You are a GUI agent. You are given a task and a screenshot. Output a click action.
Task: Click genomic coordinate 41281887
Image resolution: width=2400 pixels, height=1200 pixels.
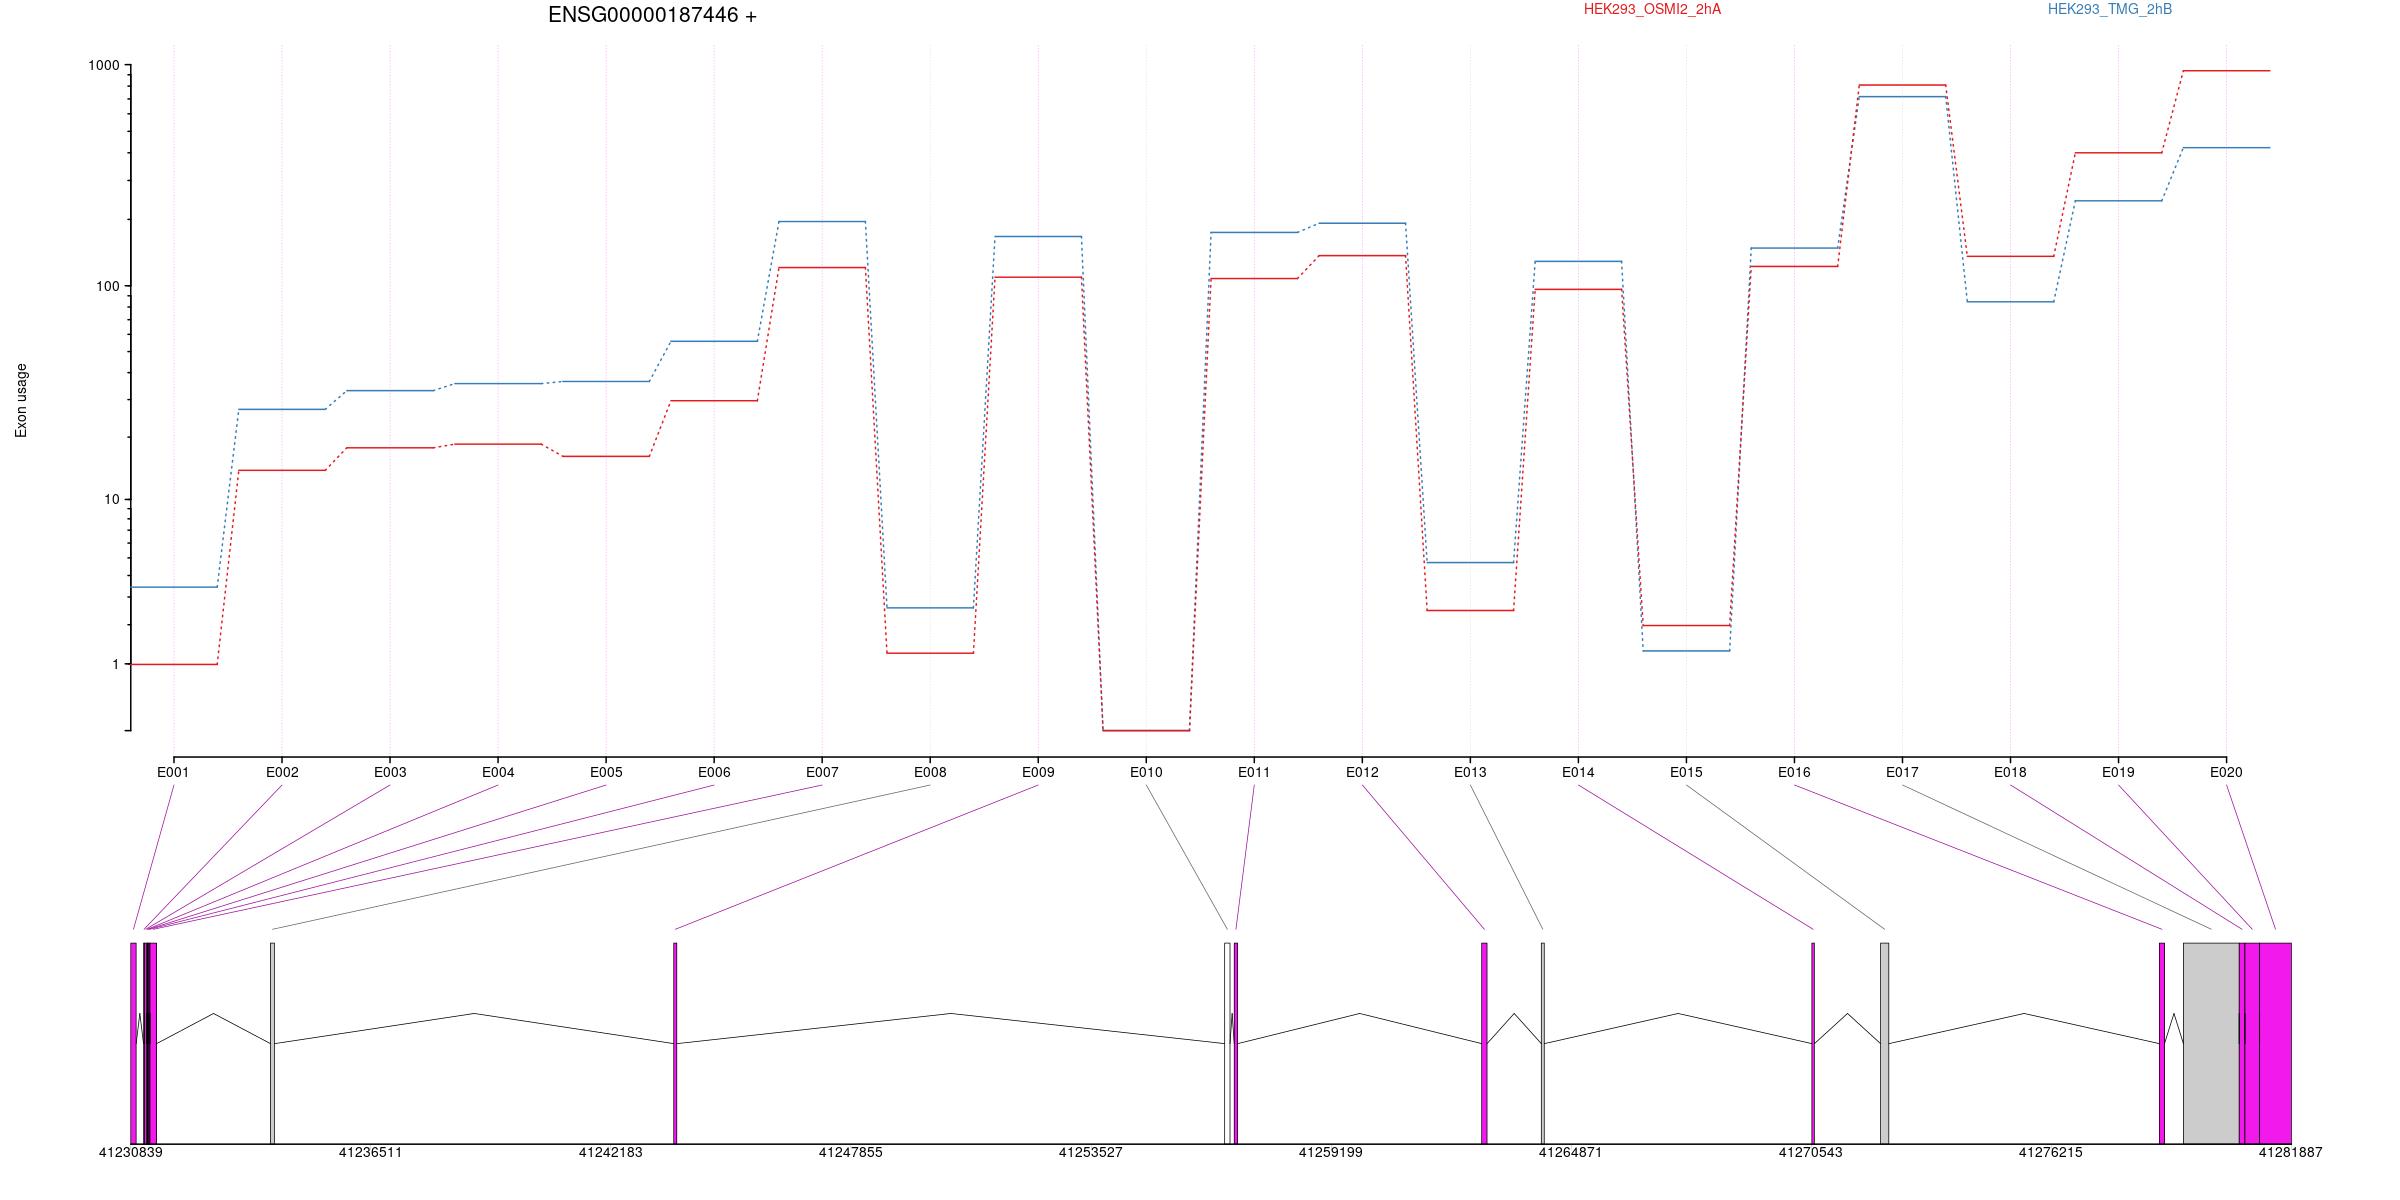tap(2290, 1153)
